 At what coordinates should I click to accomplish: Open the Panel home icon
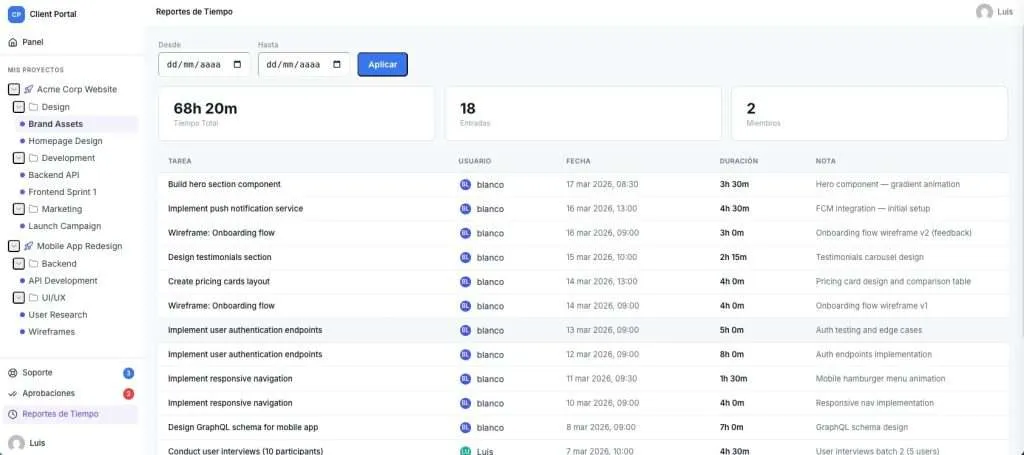12,42
